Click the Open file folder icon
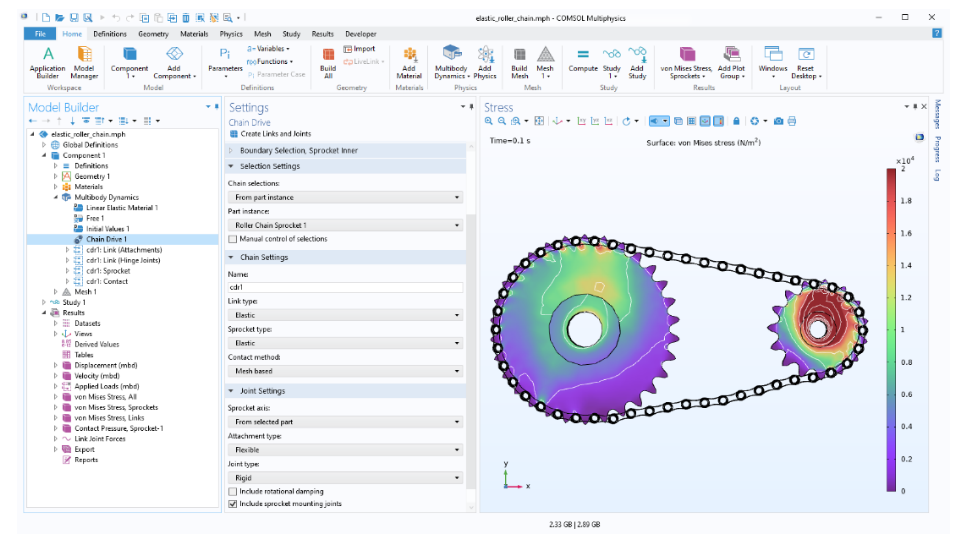This screenshot has width=955, height=535. pos(60,18)
